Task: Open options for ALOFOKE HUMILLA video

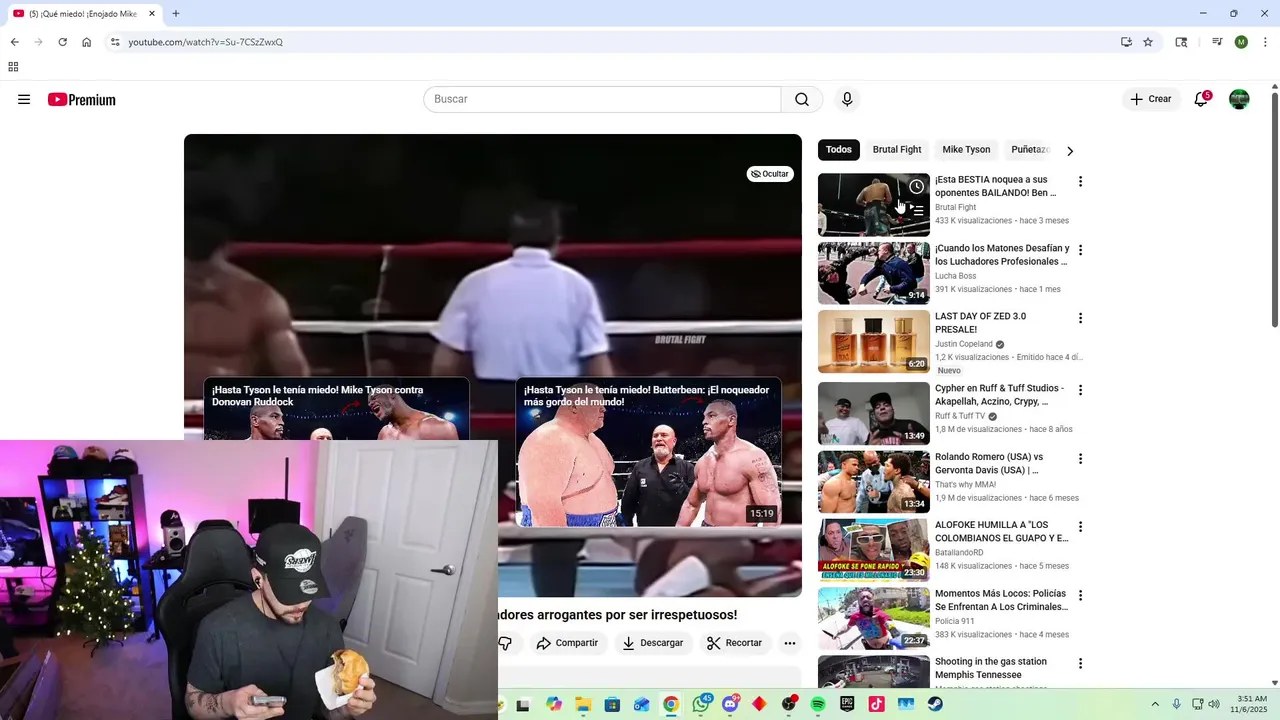Action: 1080,527
